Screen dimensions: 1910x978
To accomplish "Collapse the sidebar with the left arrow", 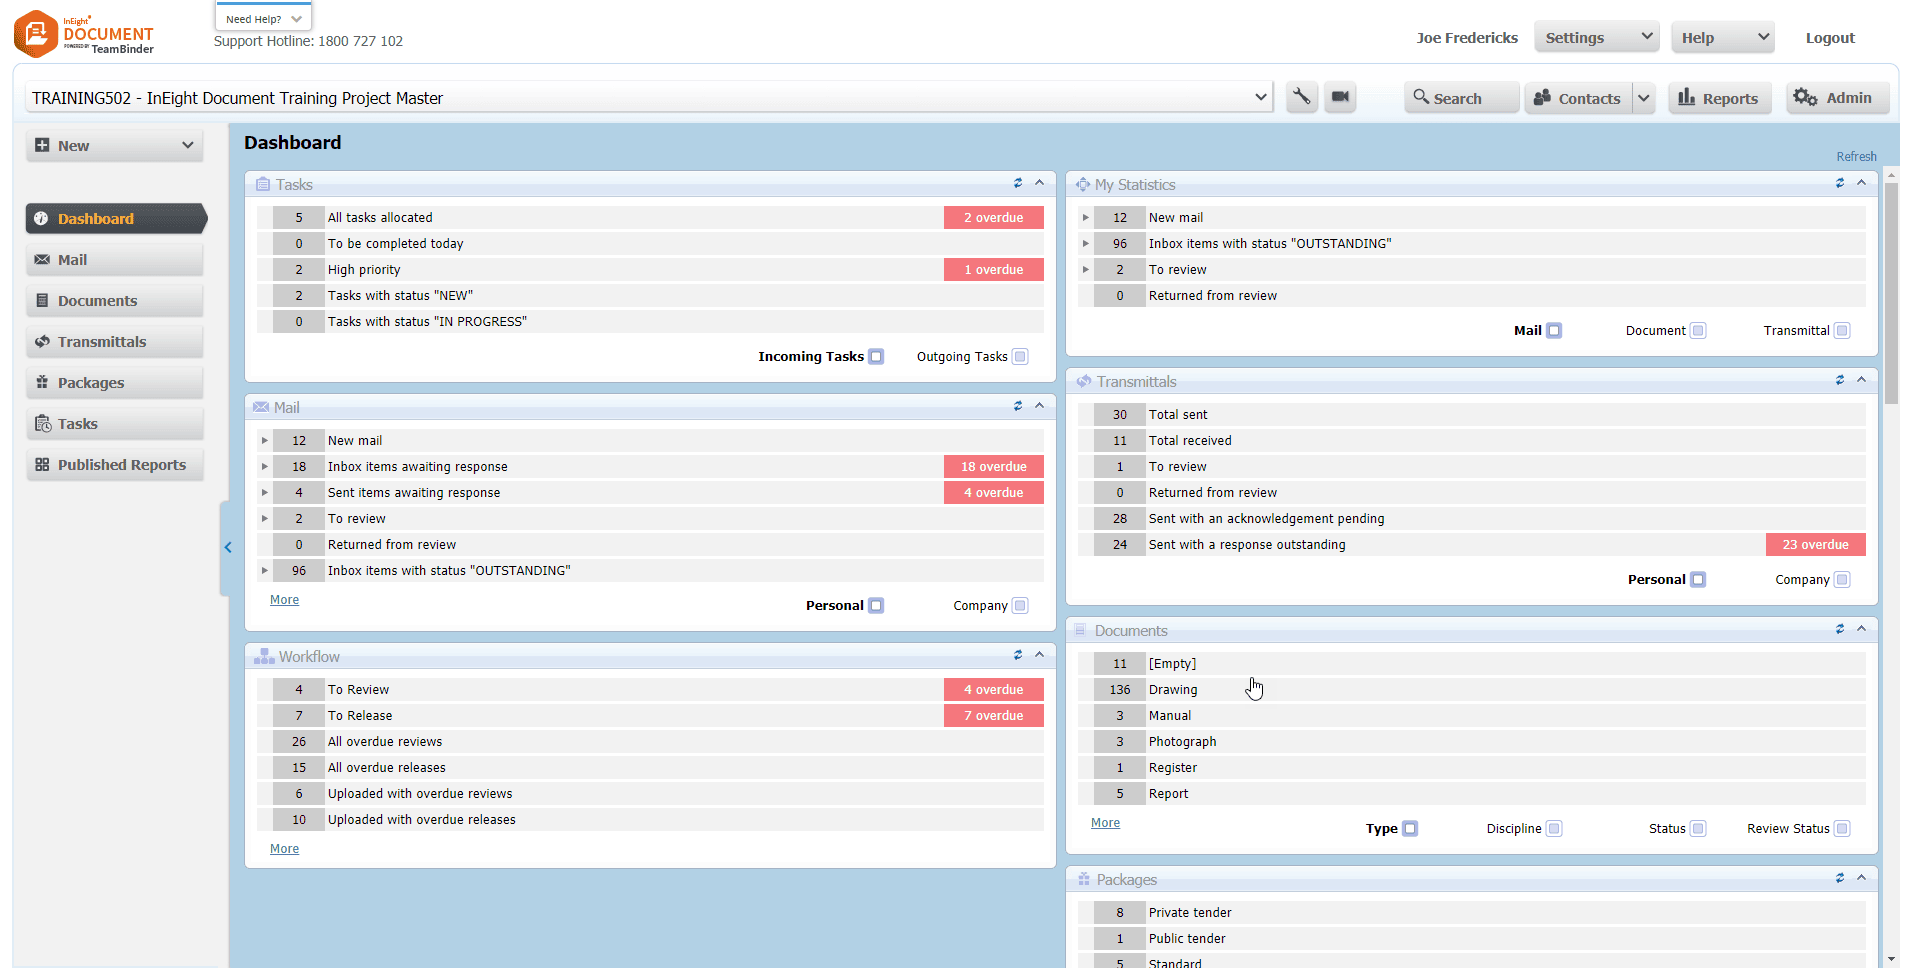I will (228, 547).
